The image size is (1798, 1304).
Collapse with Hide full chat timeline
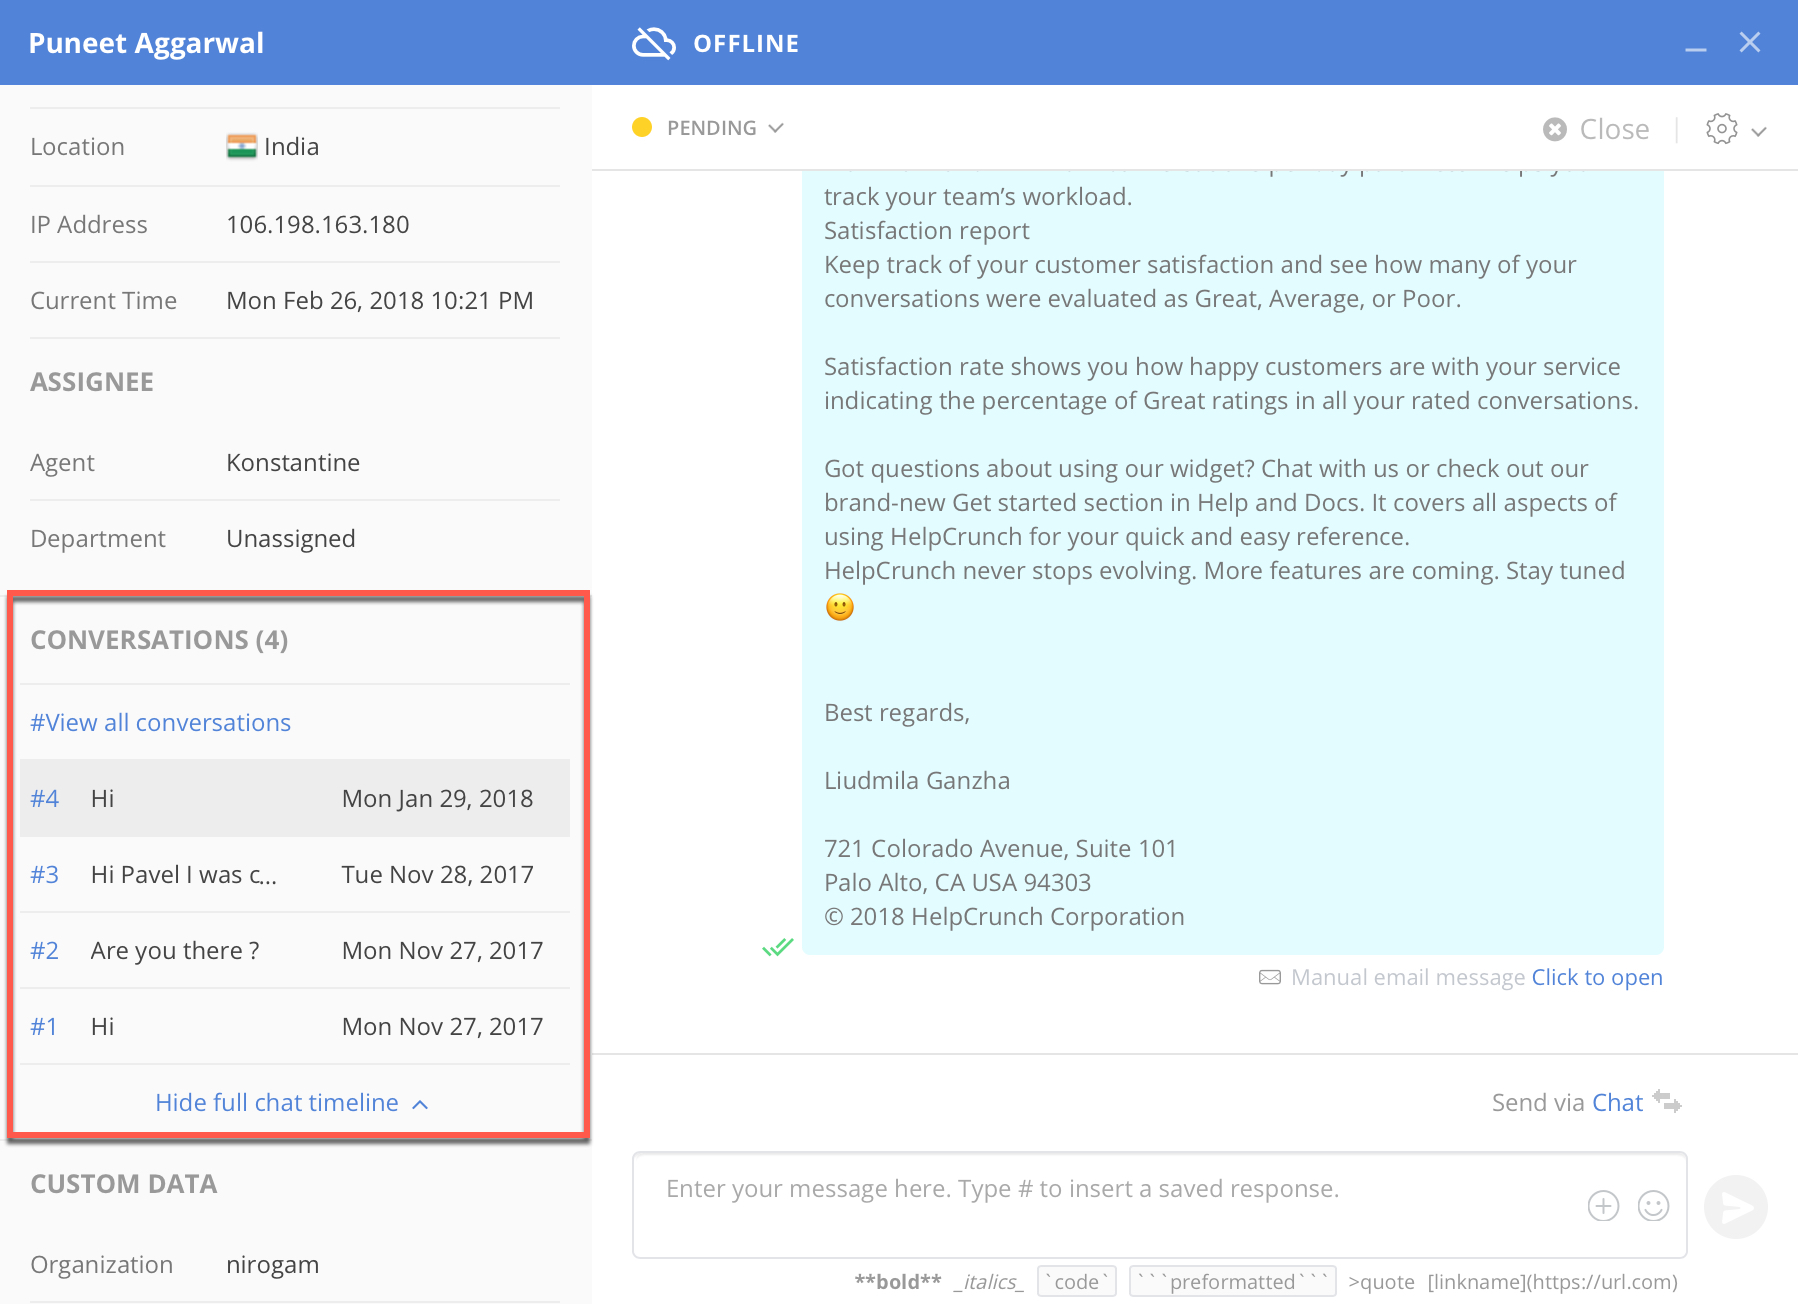click(x=292, y=1102)
